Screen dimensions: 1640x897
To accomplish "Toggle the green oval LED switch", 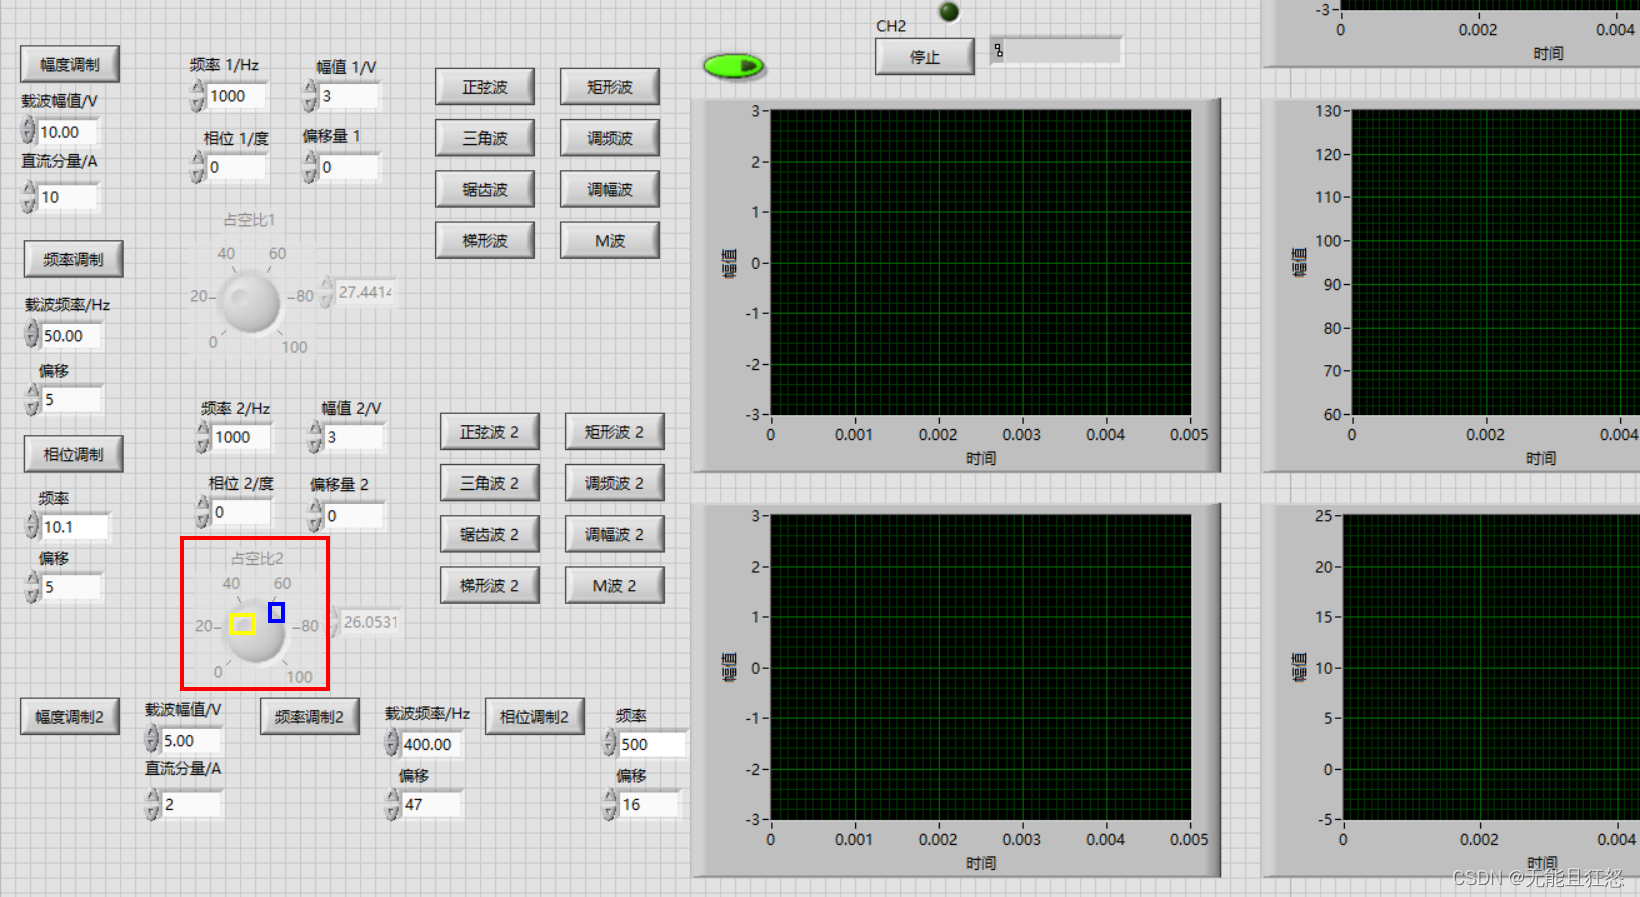I will [733, 66].
